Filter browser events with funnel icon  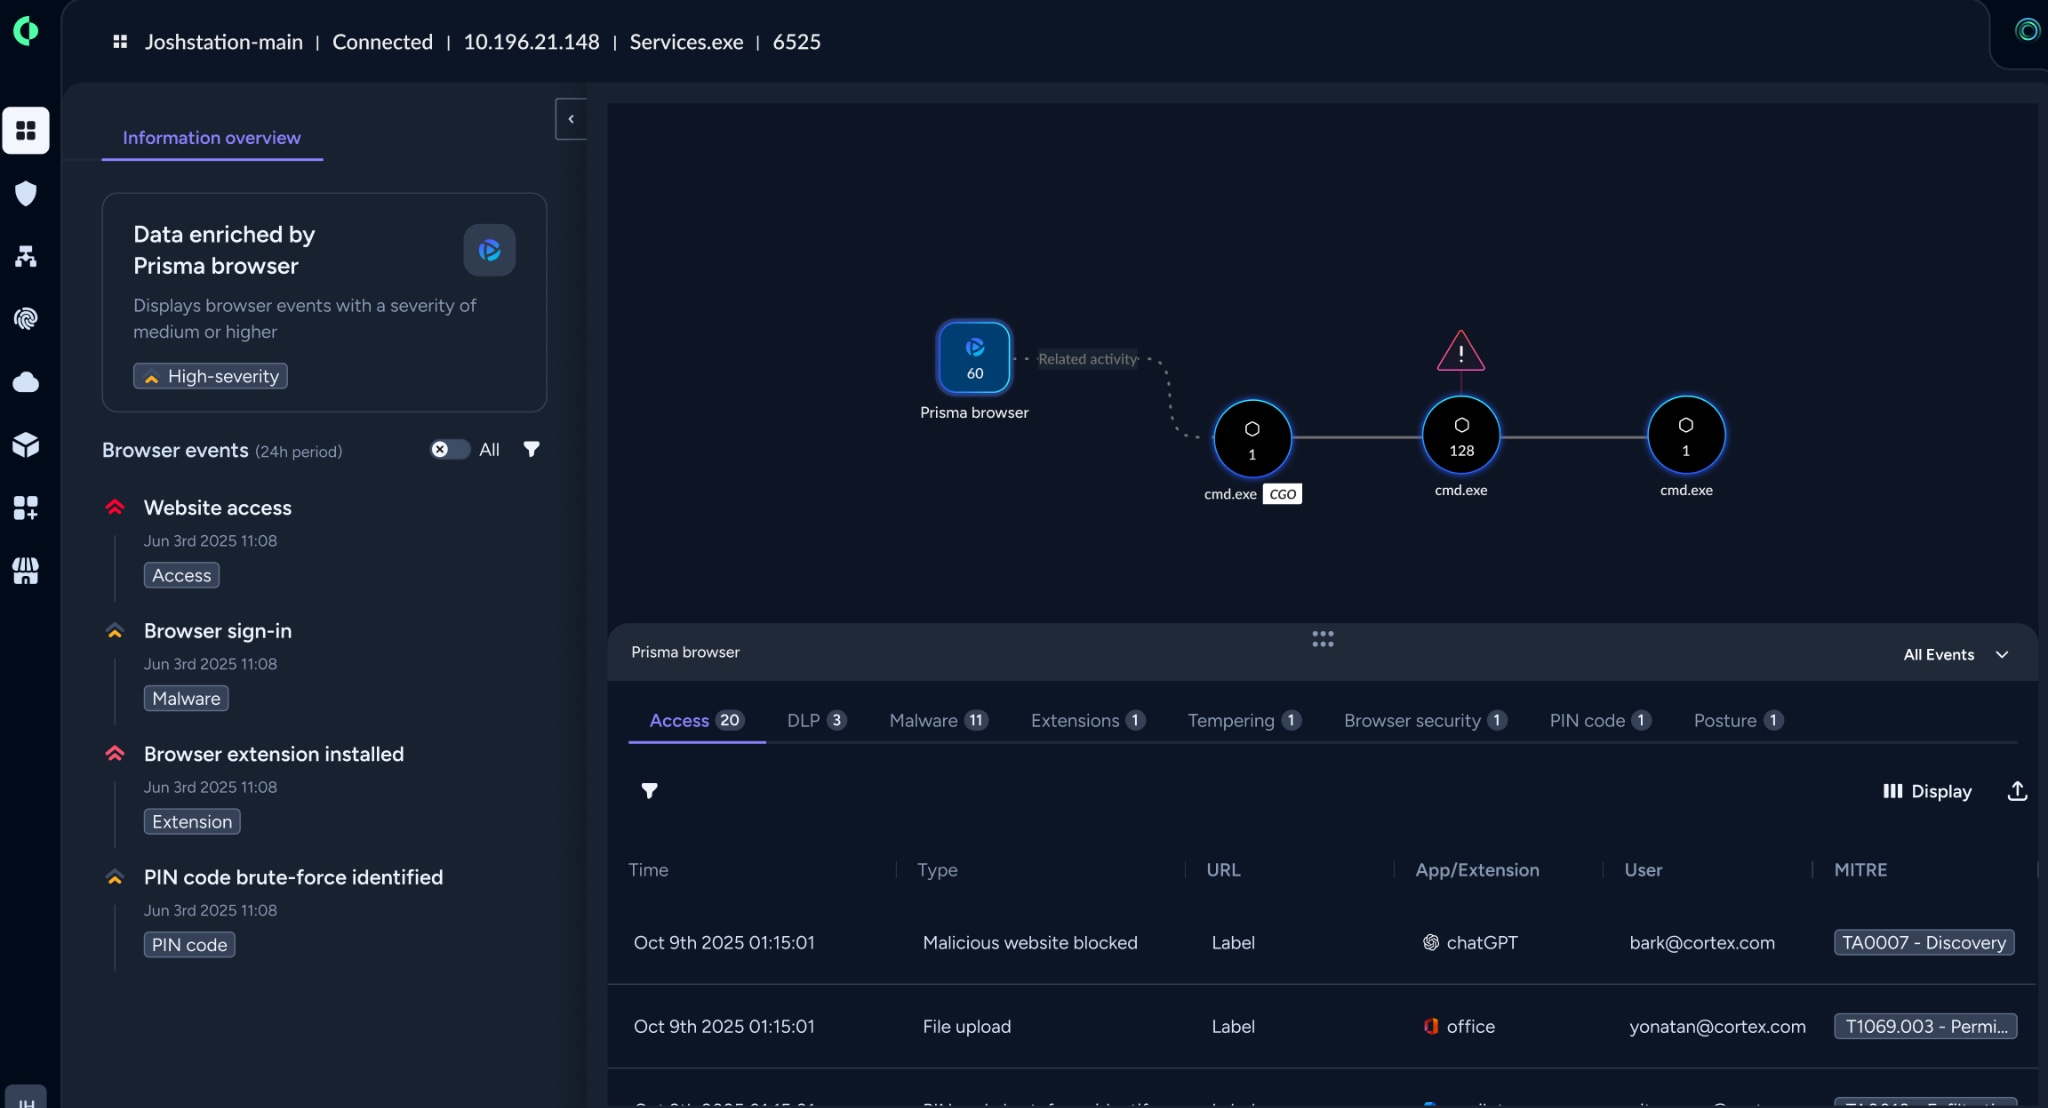pos(532,449)
